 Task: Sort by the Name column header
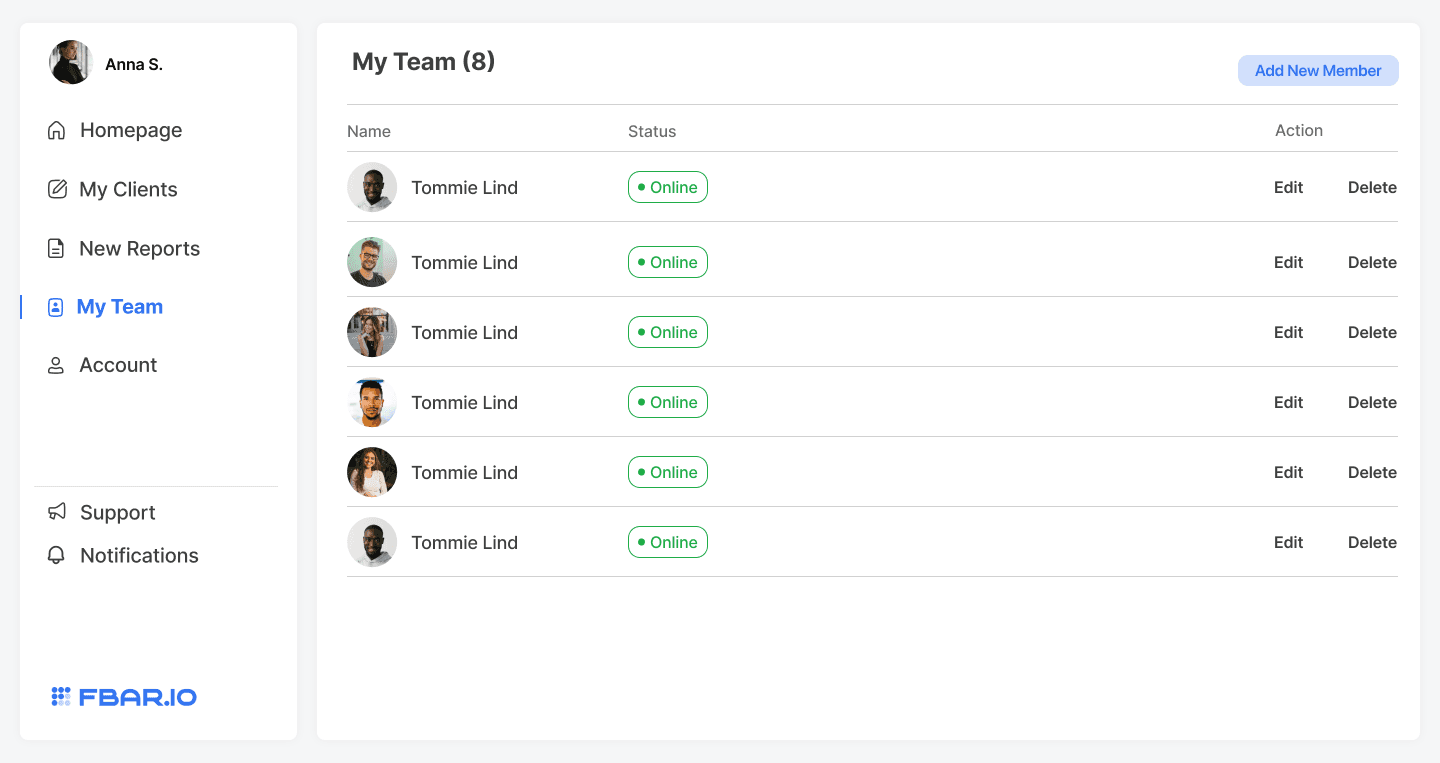(369, 131)
